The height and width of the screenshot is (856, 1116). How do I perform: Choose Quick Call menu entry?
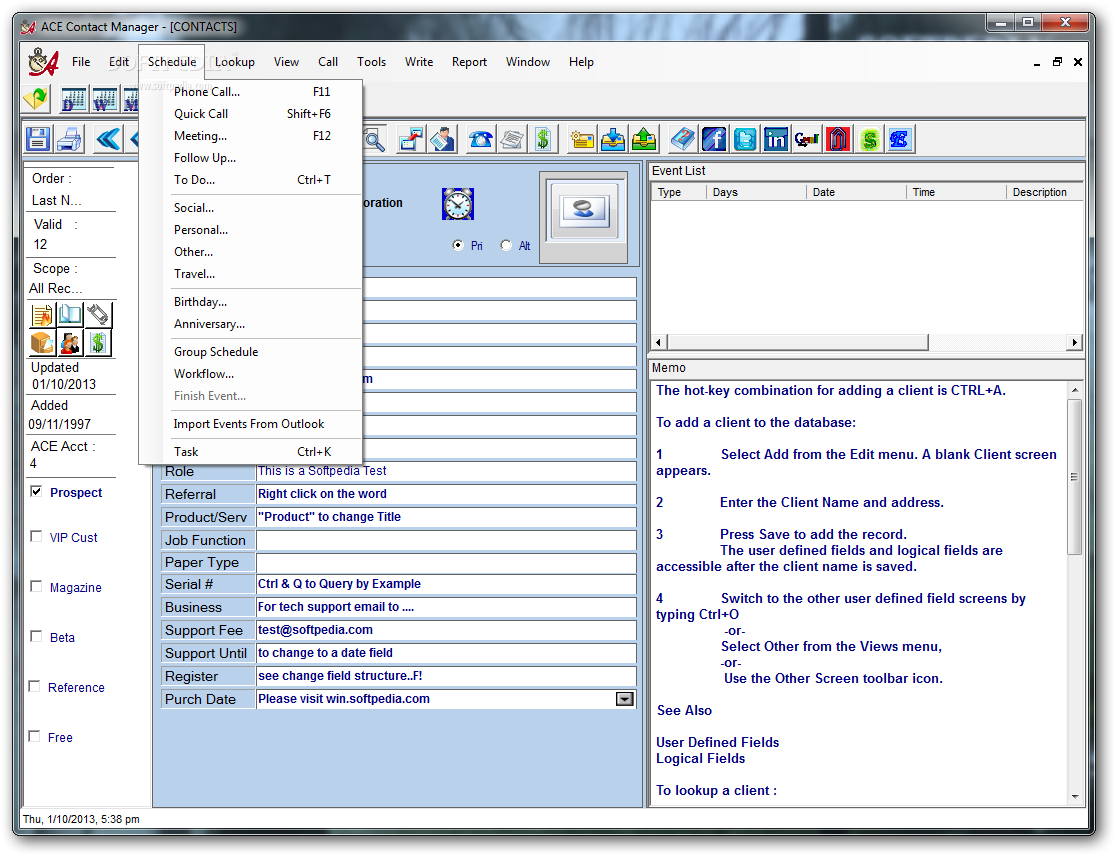coord(252,114)
